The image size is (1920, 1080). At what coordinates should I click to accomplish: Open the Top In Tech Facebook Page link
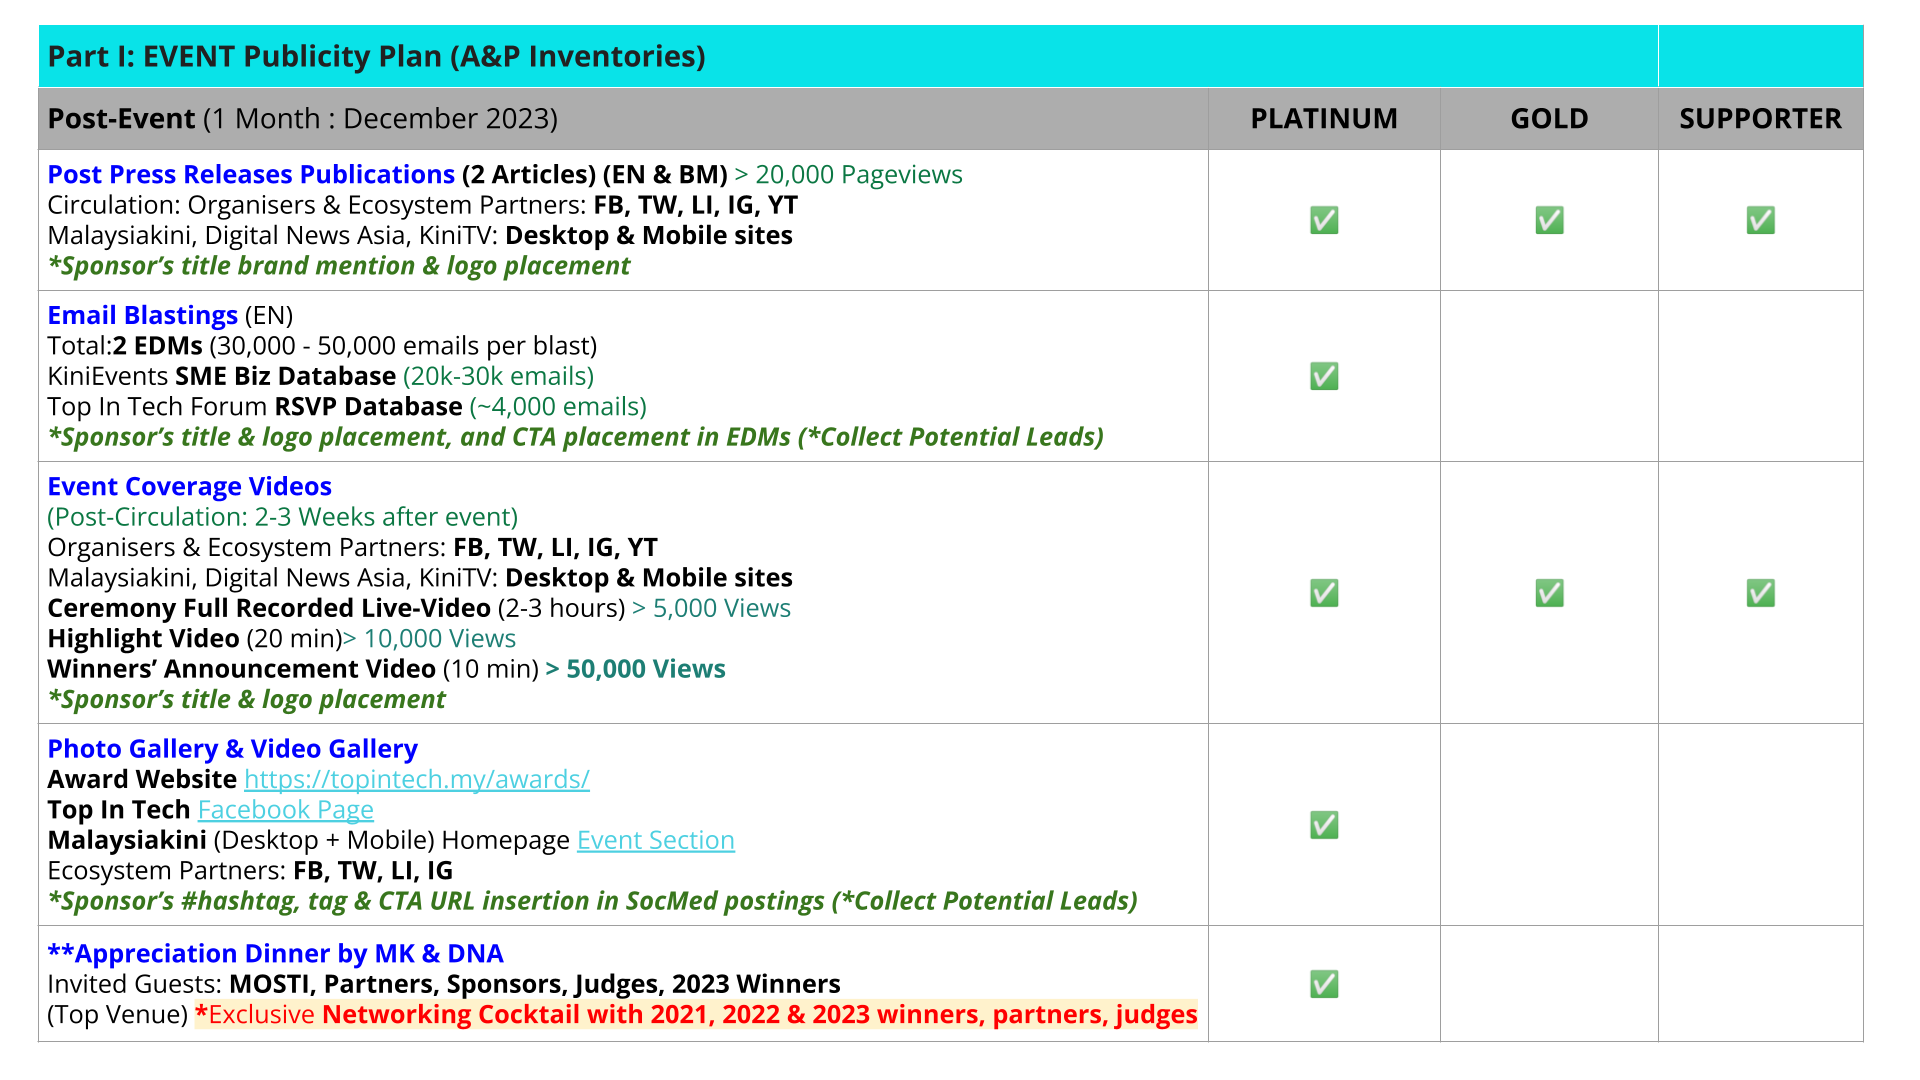[285, 810]
